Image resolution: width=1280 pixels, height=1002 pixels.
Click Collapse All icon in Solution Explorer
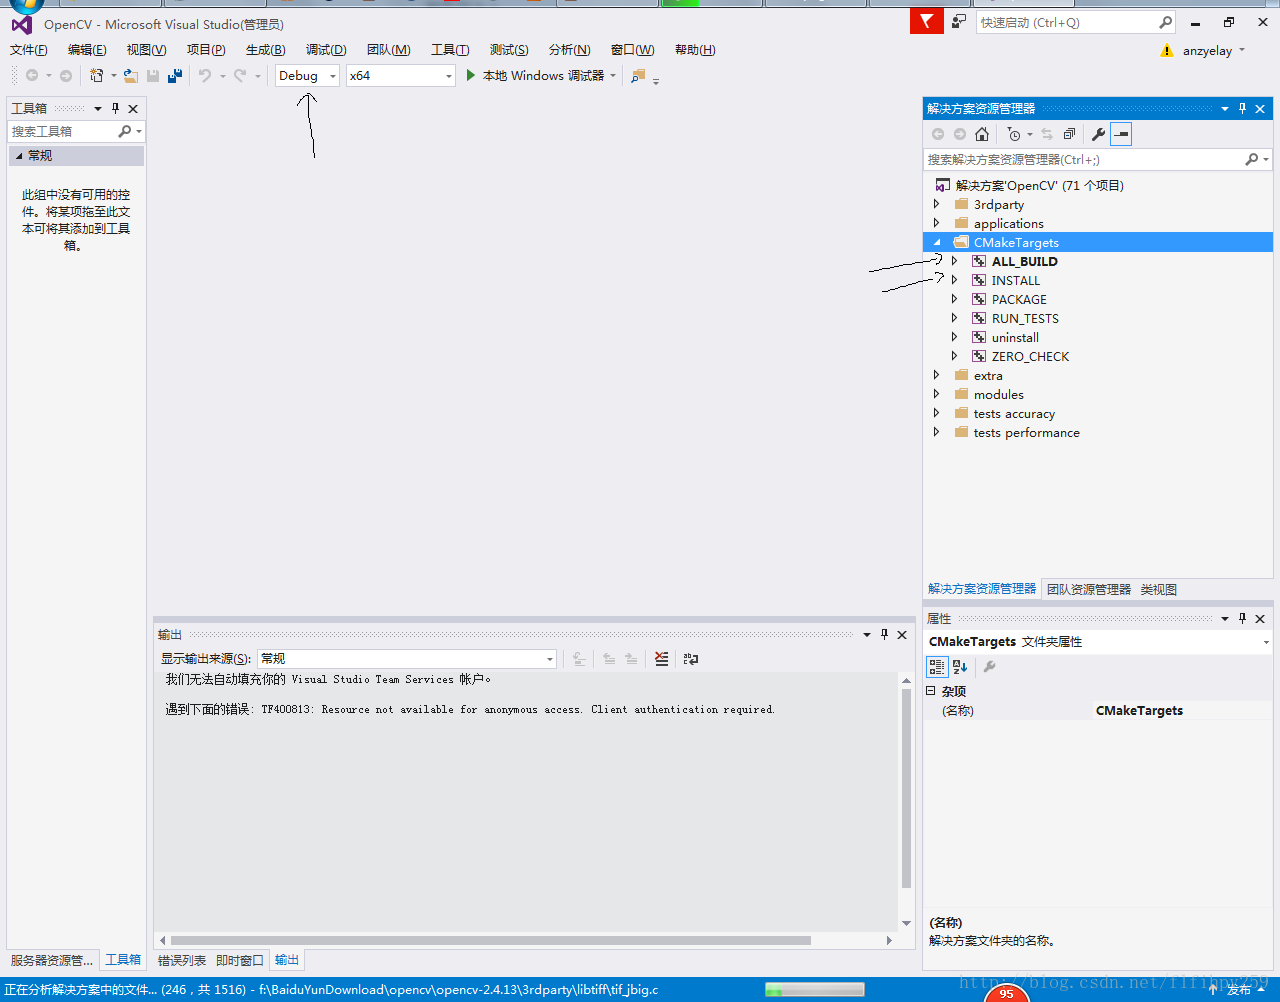tap(1069, 134)
